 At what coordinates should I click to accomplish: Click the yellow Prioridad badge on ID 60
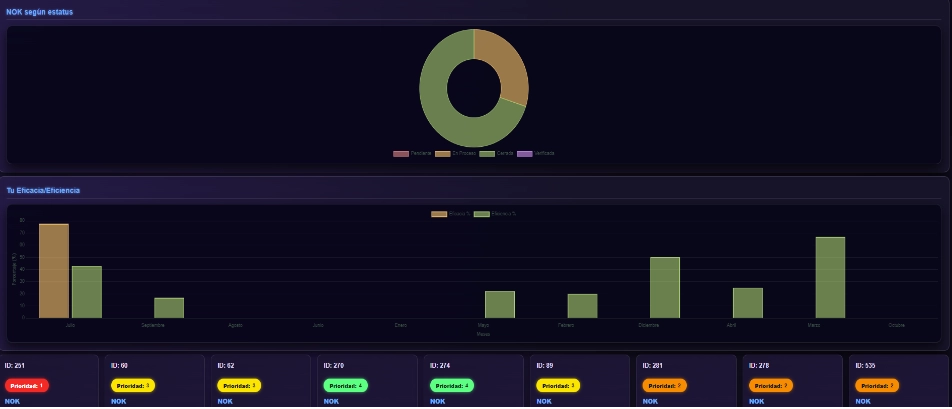point(133,385)
